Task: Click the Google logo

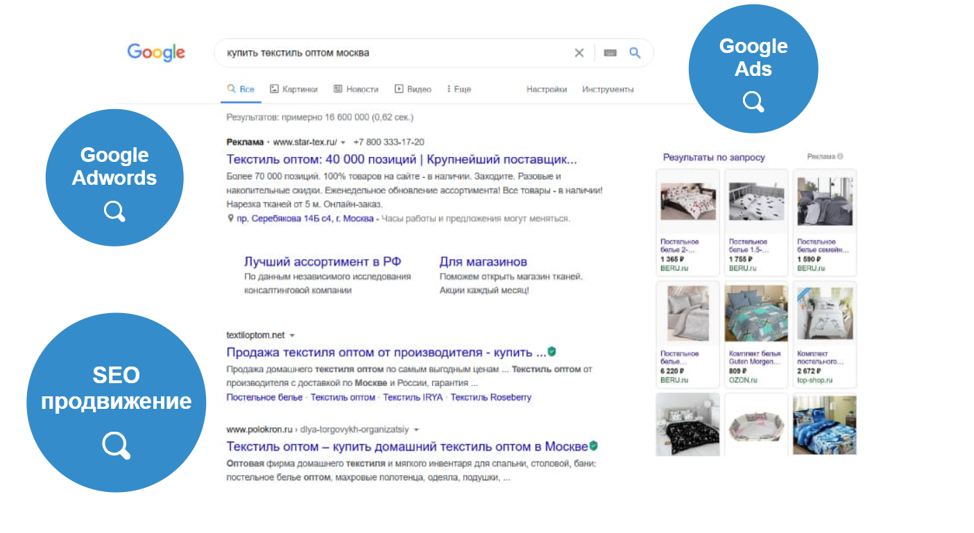Action: tap(156, 52)
